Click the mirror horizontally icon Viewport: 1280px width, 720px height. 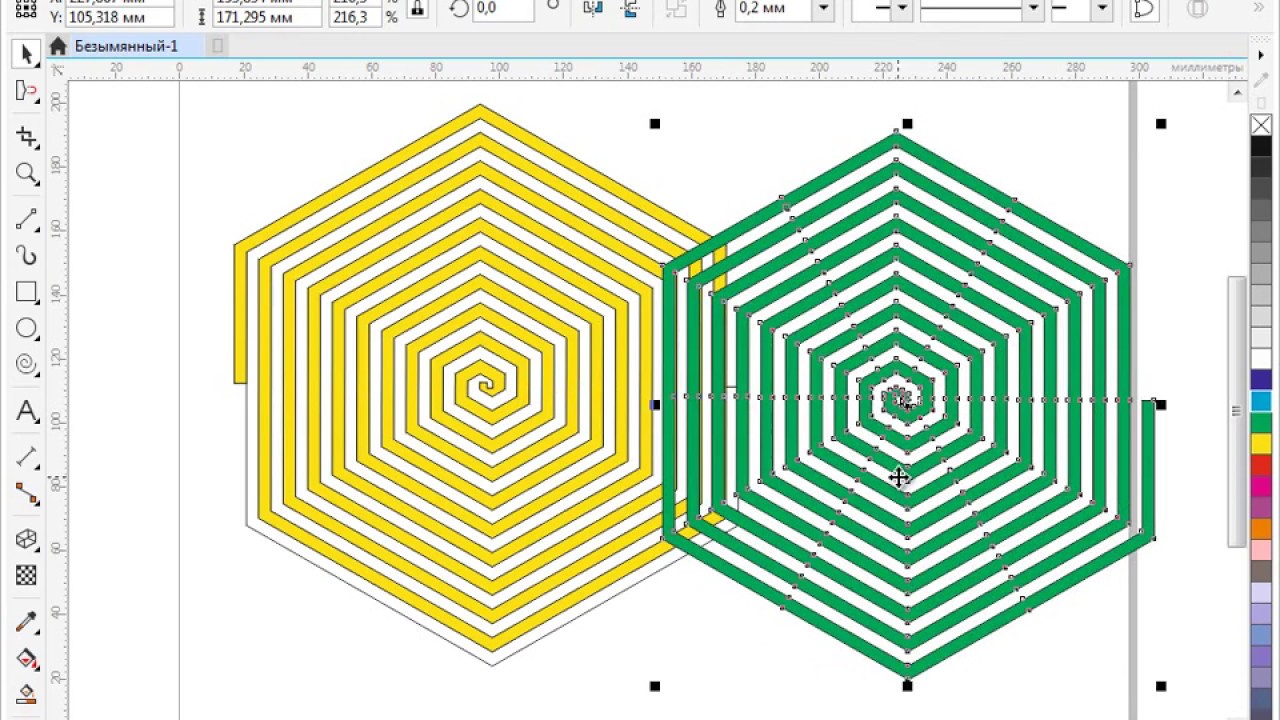[593, 9]
